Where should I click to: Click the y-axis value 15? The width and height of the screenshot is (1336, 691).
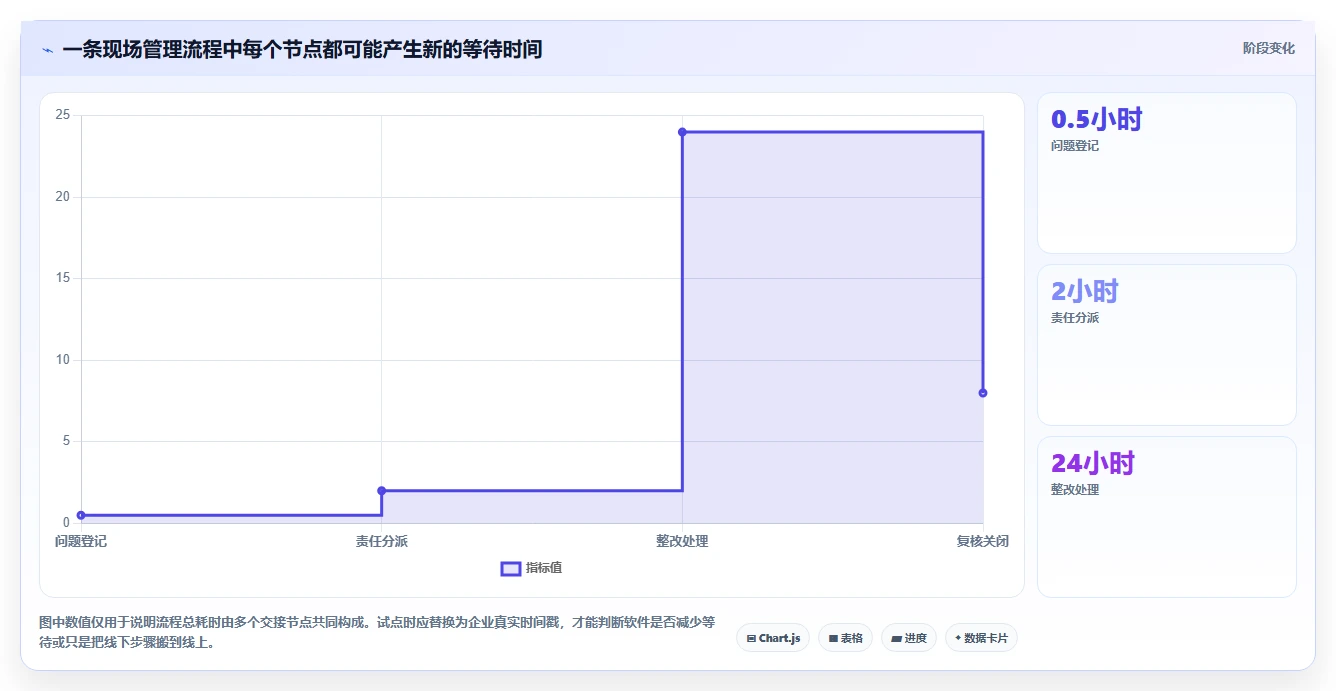[63, 278]
